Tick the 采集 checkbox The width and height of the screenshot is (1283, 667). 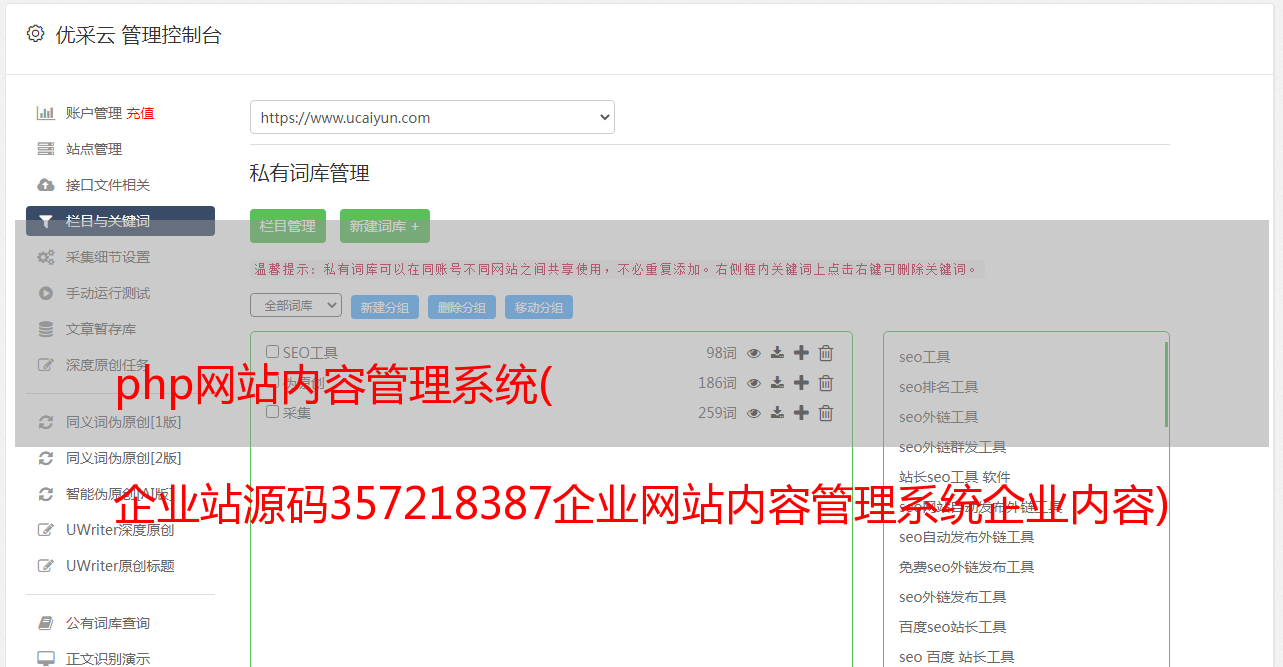point(272,412)
